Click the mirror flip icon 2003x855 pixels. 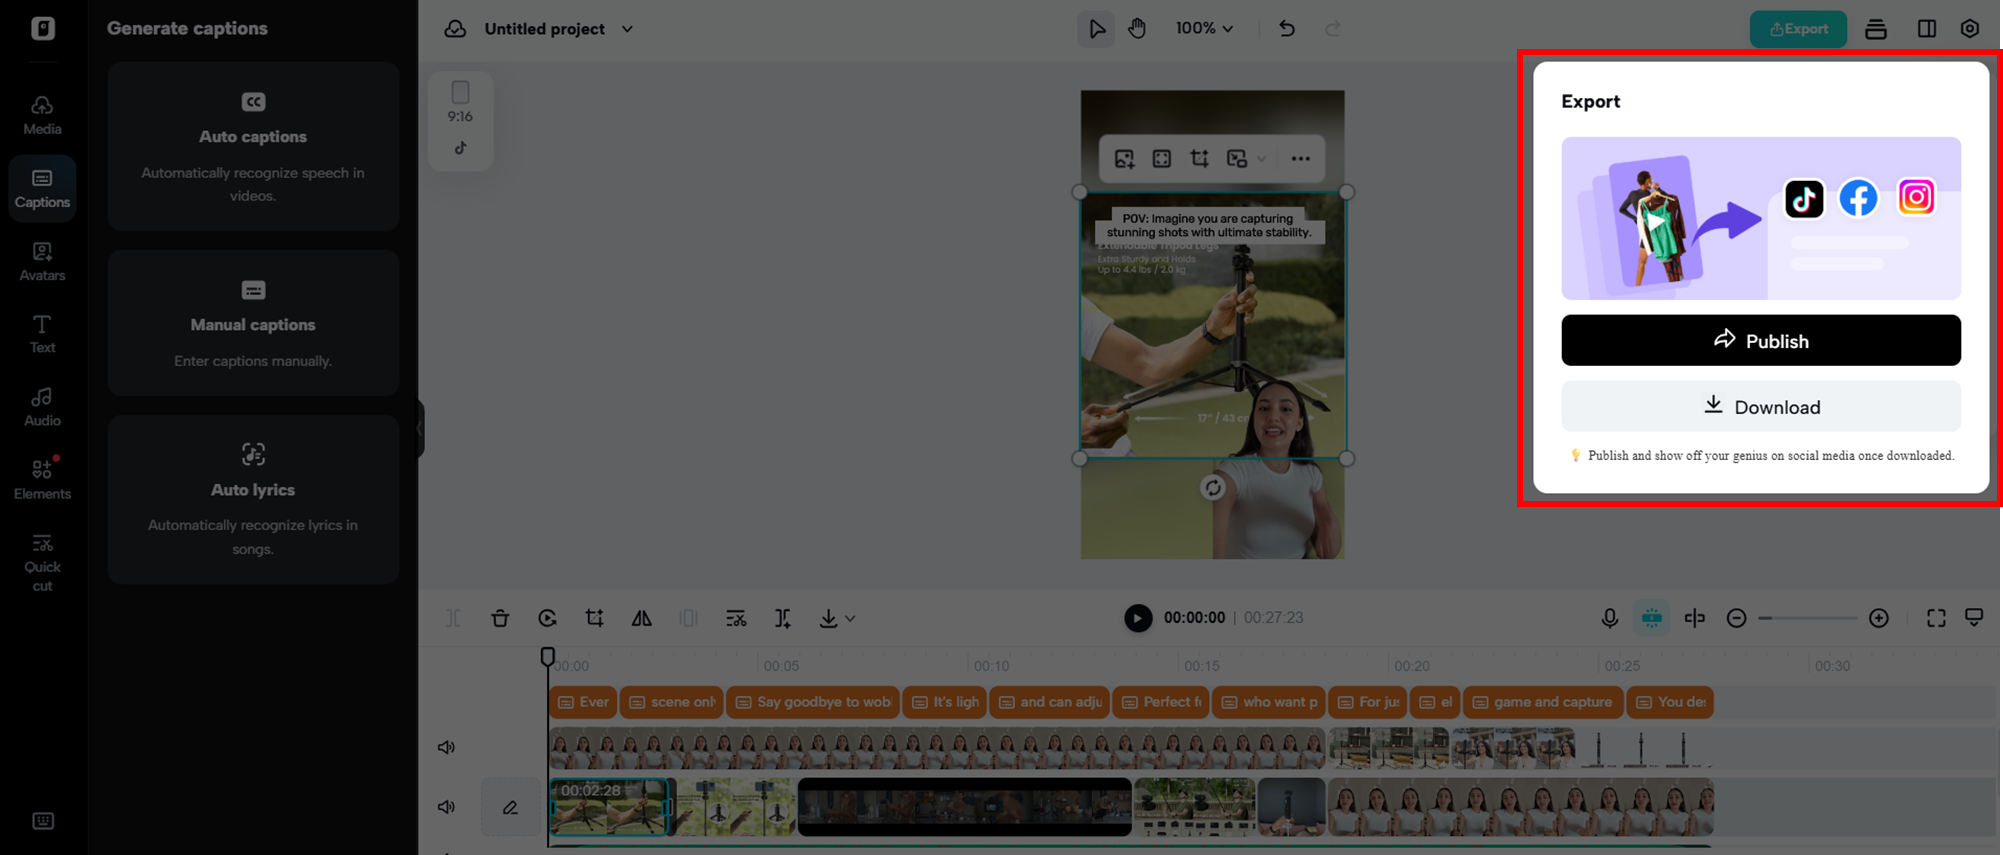click(641, 618)
